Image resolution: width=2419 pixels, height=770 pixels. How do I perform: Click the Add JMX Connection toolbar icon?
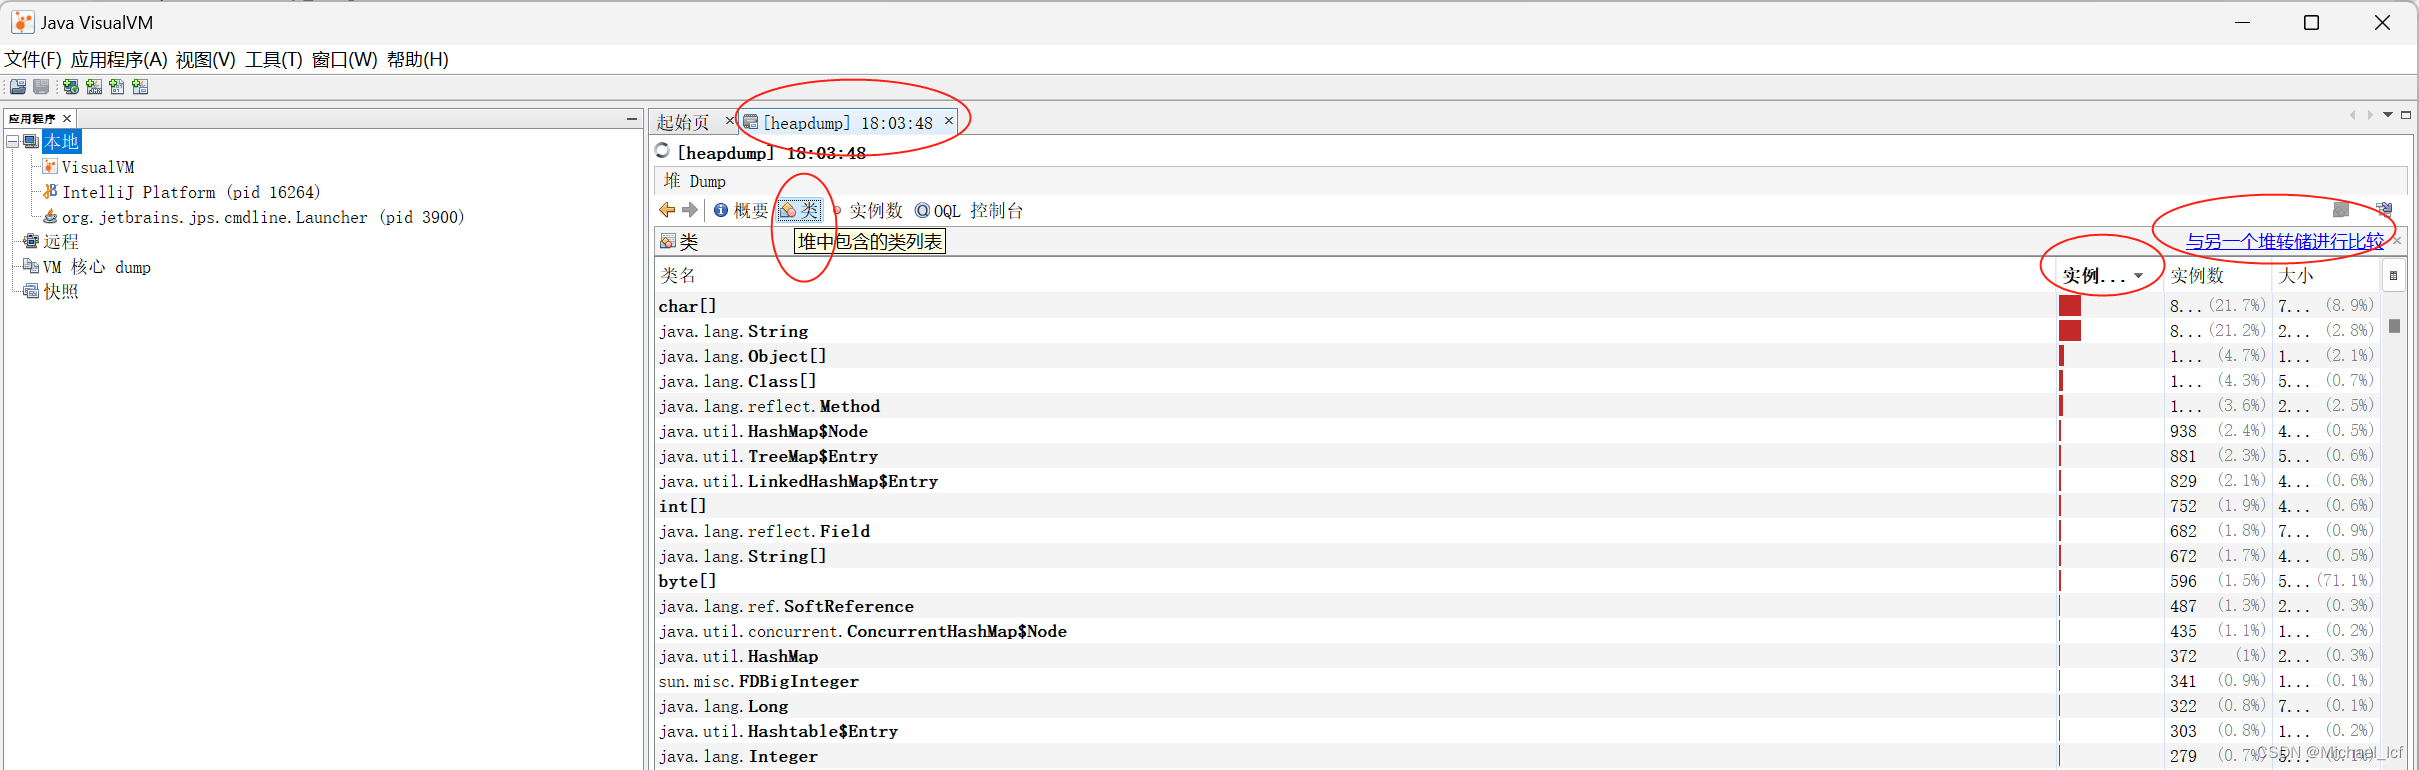94,87
